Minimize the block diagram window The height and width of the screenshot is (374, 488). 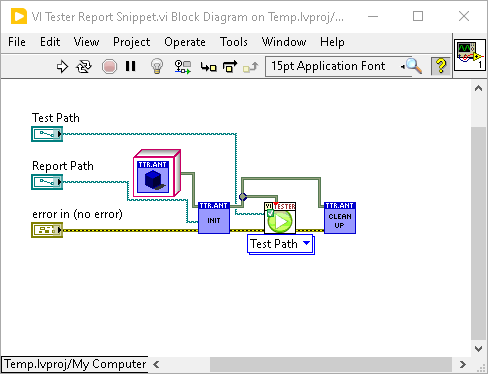pyautogui.click(x=373, y=16)
